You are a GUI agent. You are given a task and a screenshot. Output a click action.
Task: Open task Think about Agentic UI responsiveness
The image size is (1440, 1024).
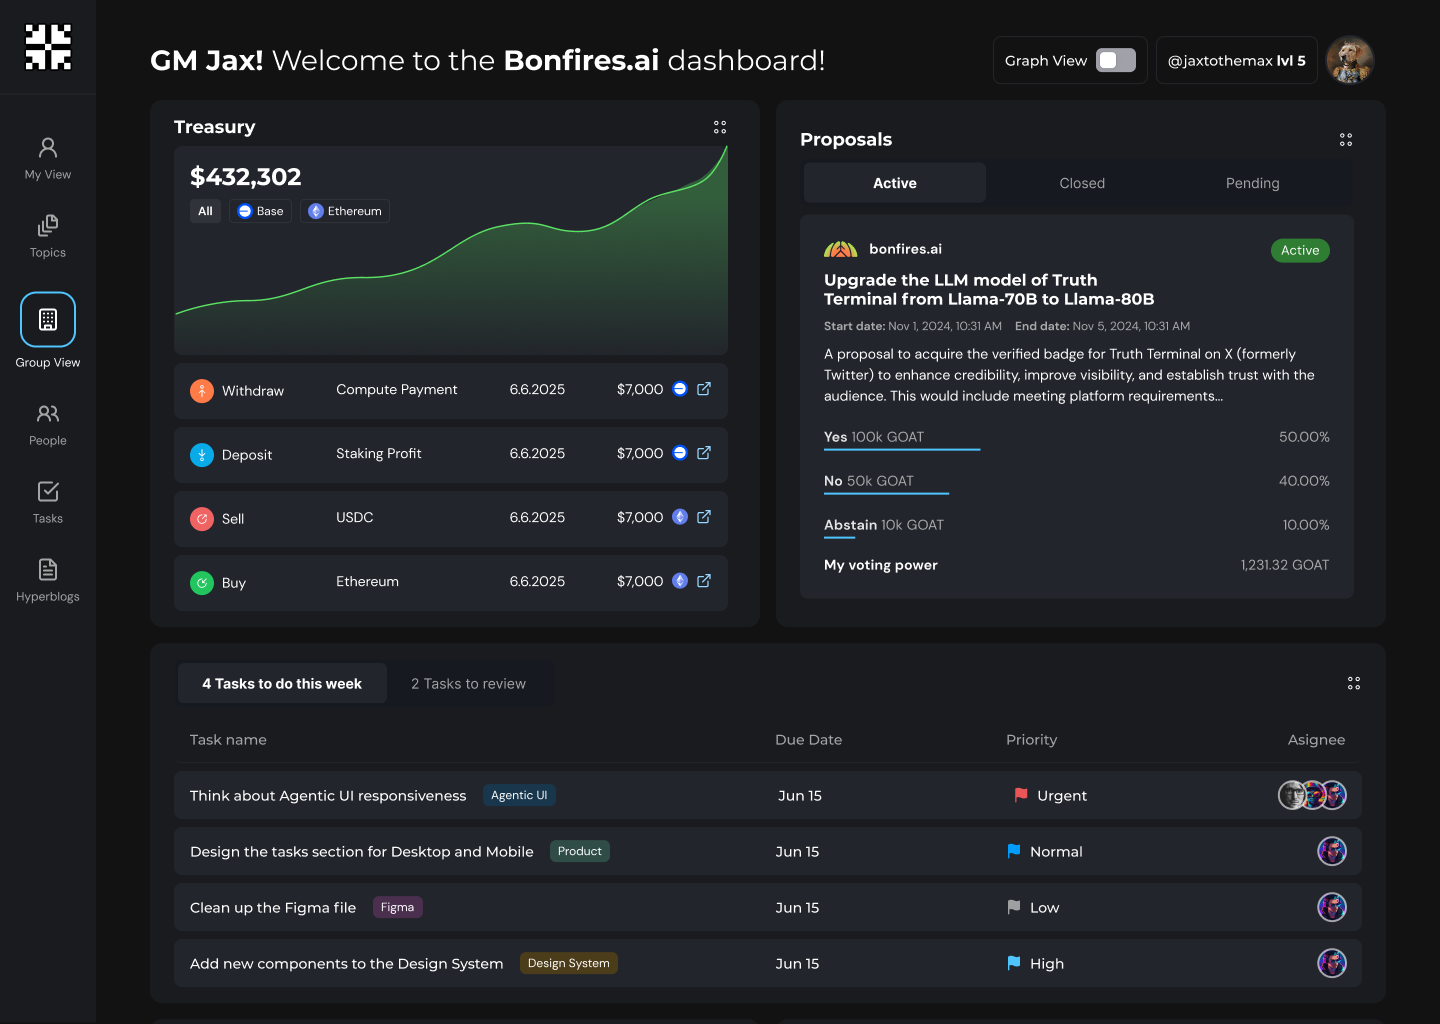coord(328,795)
